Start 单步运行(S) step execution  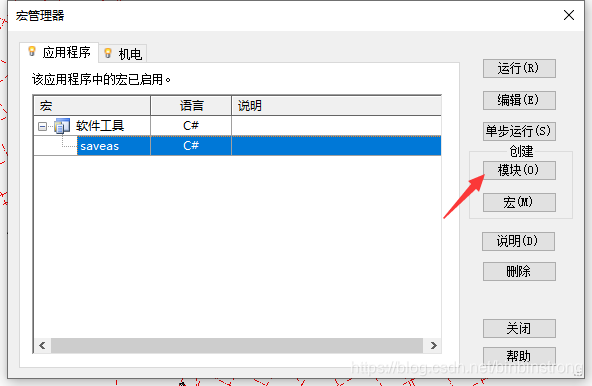tap(519, 131)
